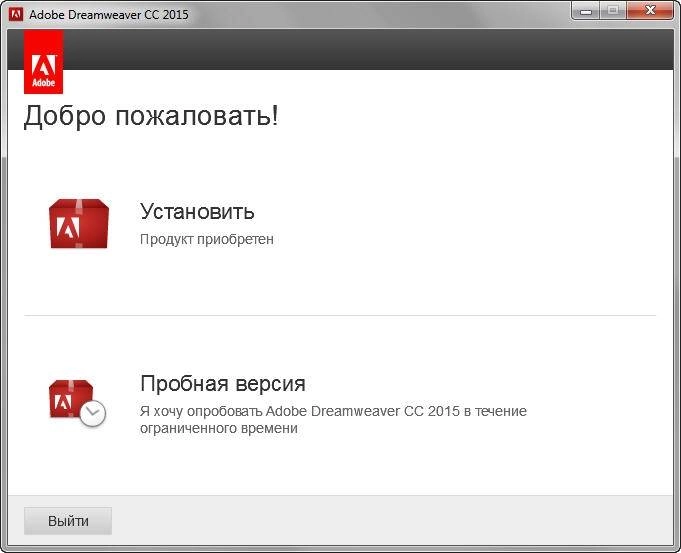Click the small Adobe icon in the title bar
The width and height of the screenshot is (681, 553).
click(16, 14)
